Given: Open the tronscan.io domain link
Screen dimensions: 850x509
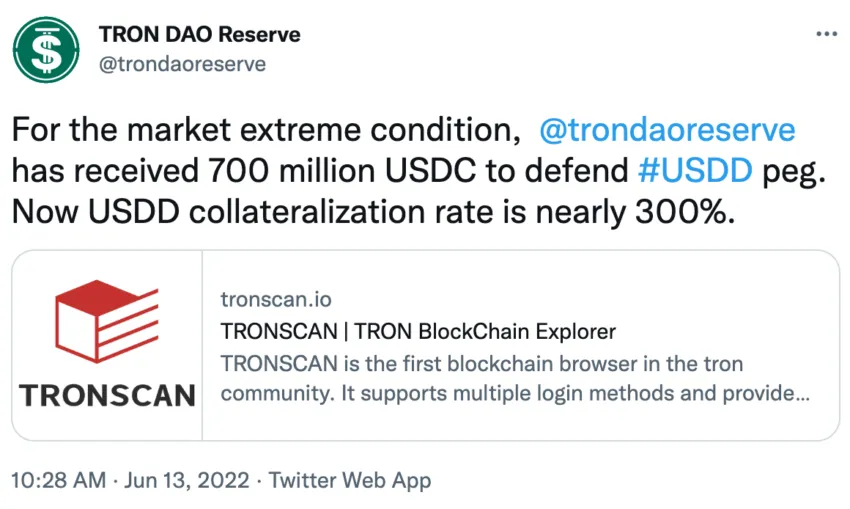Looking at the screenshot, I should [x=276, y=299].
